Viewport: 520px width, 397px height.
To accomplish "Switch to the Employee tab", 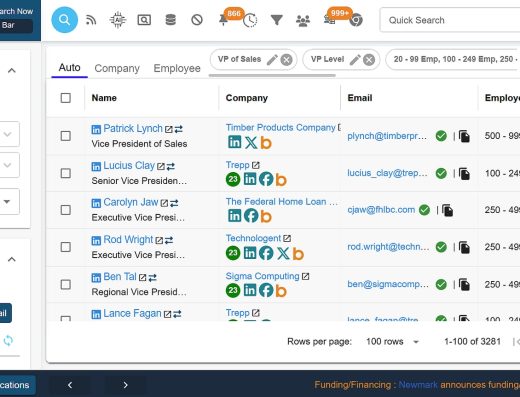I will (x=177, y=68).
